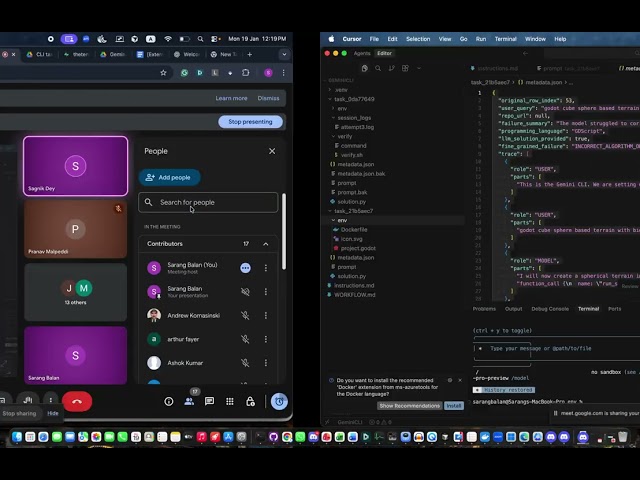Click the red end call button
Image resolution: width=640 pixels, height=480 pixels.
77,401
